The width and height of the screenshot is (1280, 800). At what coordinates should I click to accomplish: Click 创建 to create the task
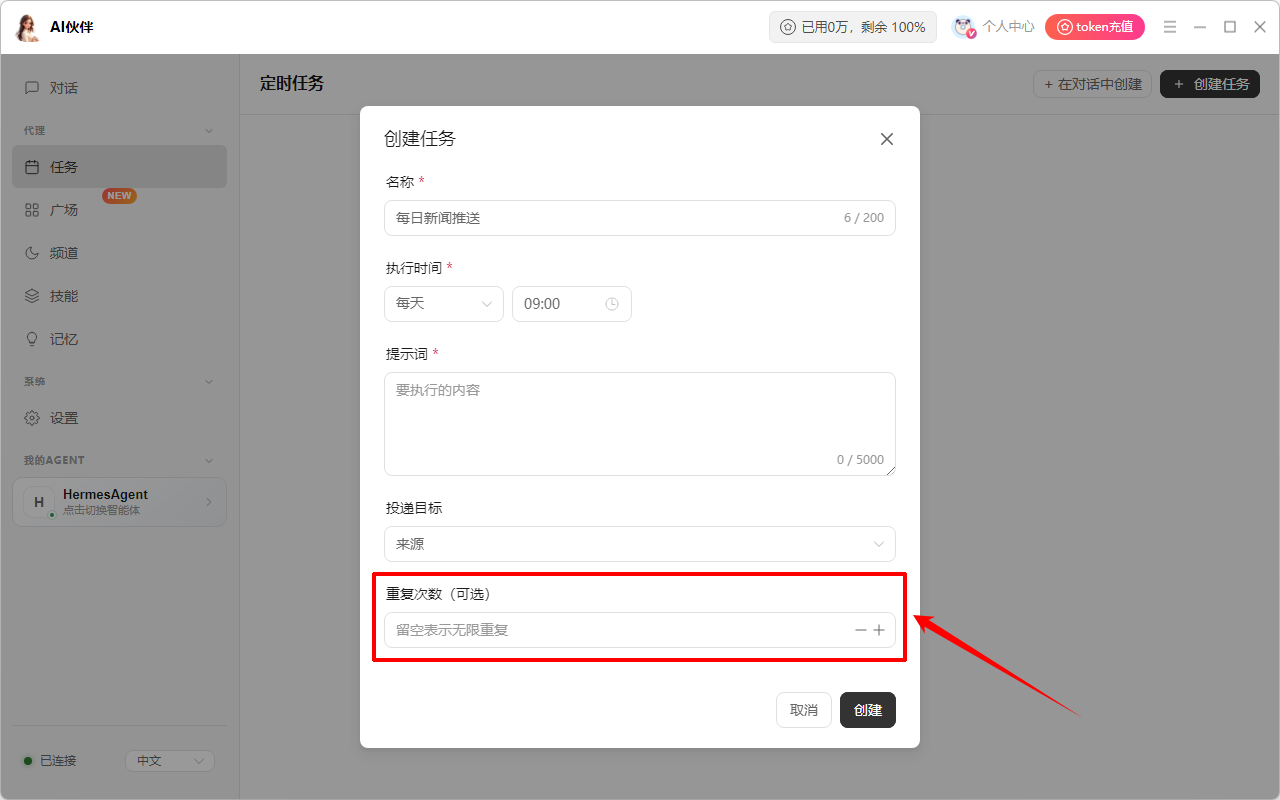(x=868, y=710)
